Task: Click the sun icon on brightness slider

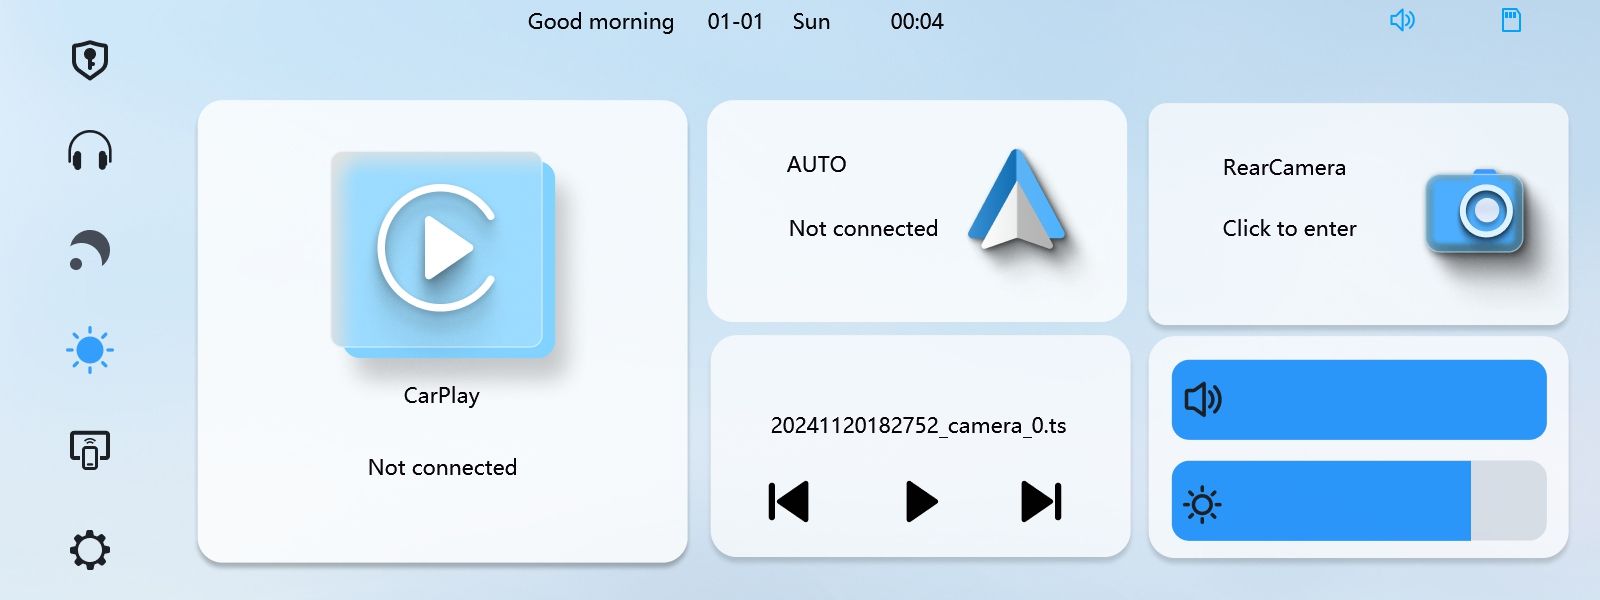Action: (x=1202, y=505)
